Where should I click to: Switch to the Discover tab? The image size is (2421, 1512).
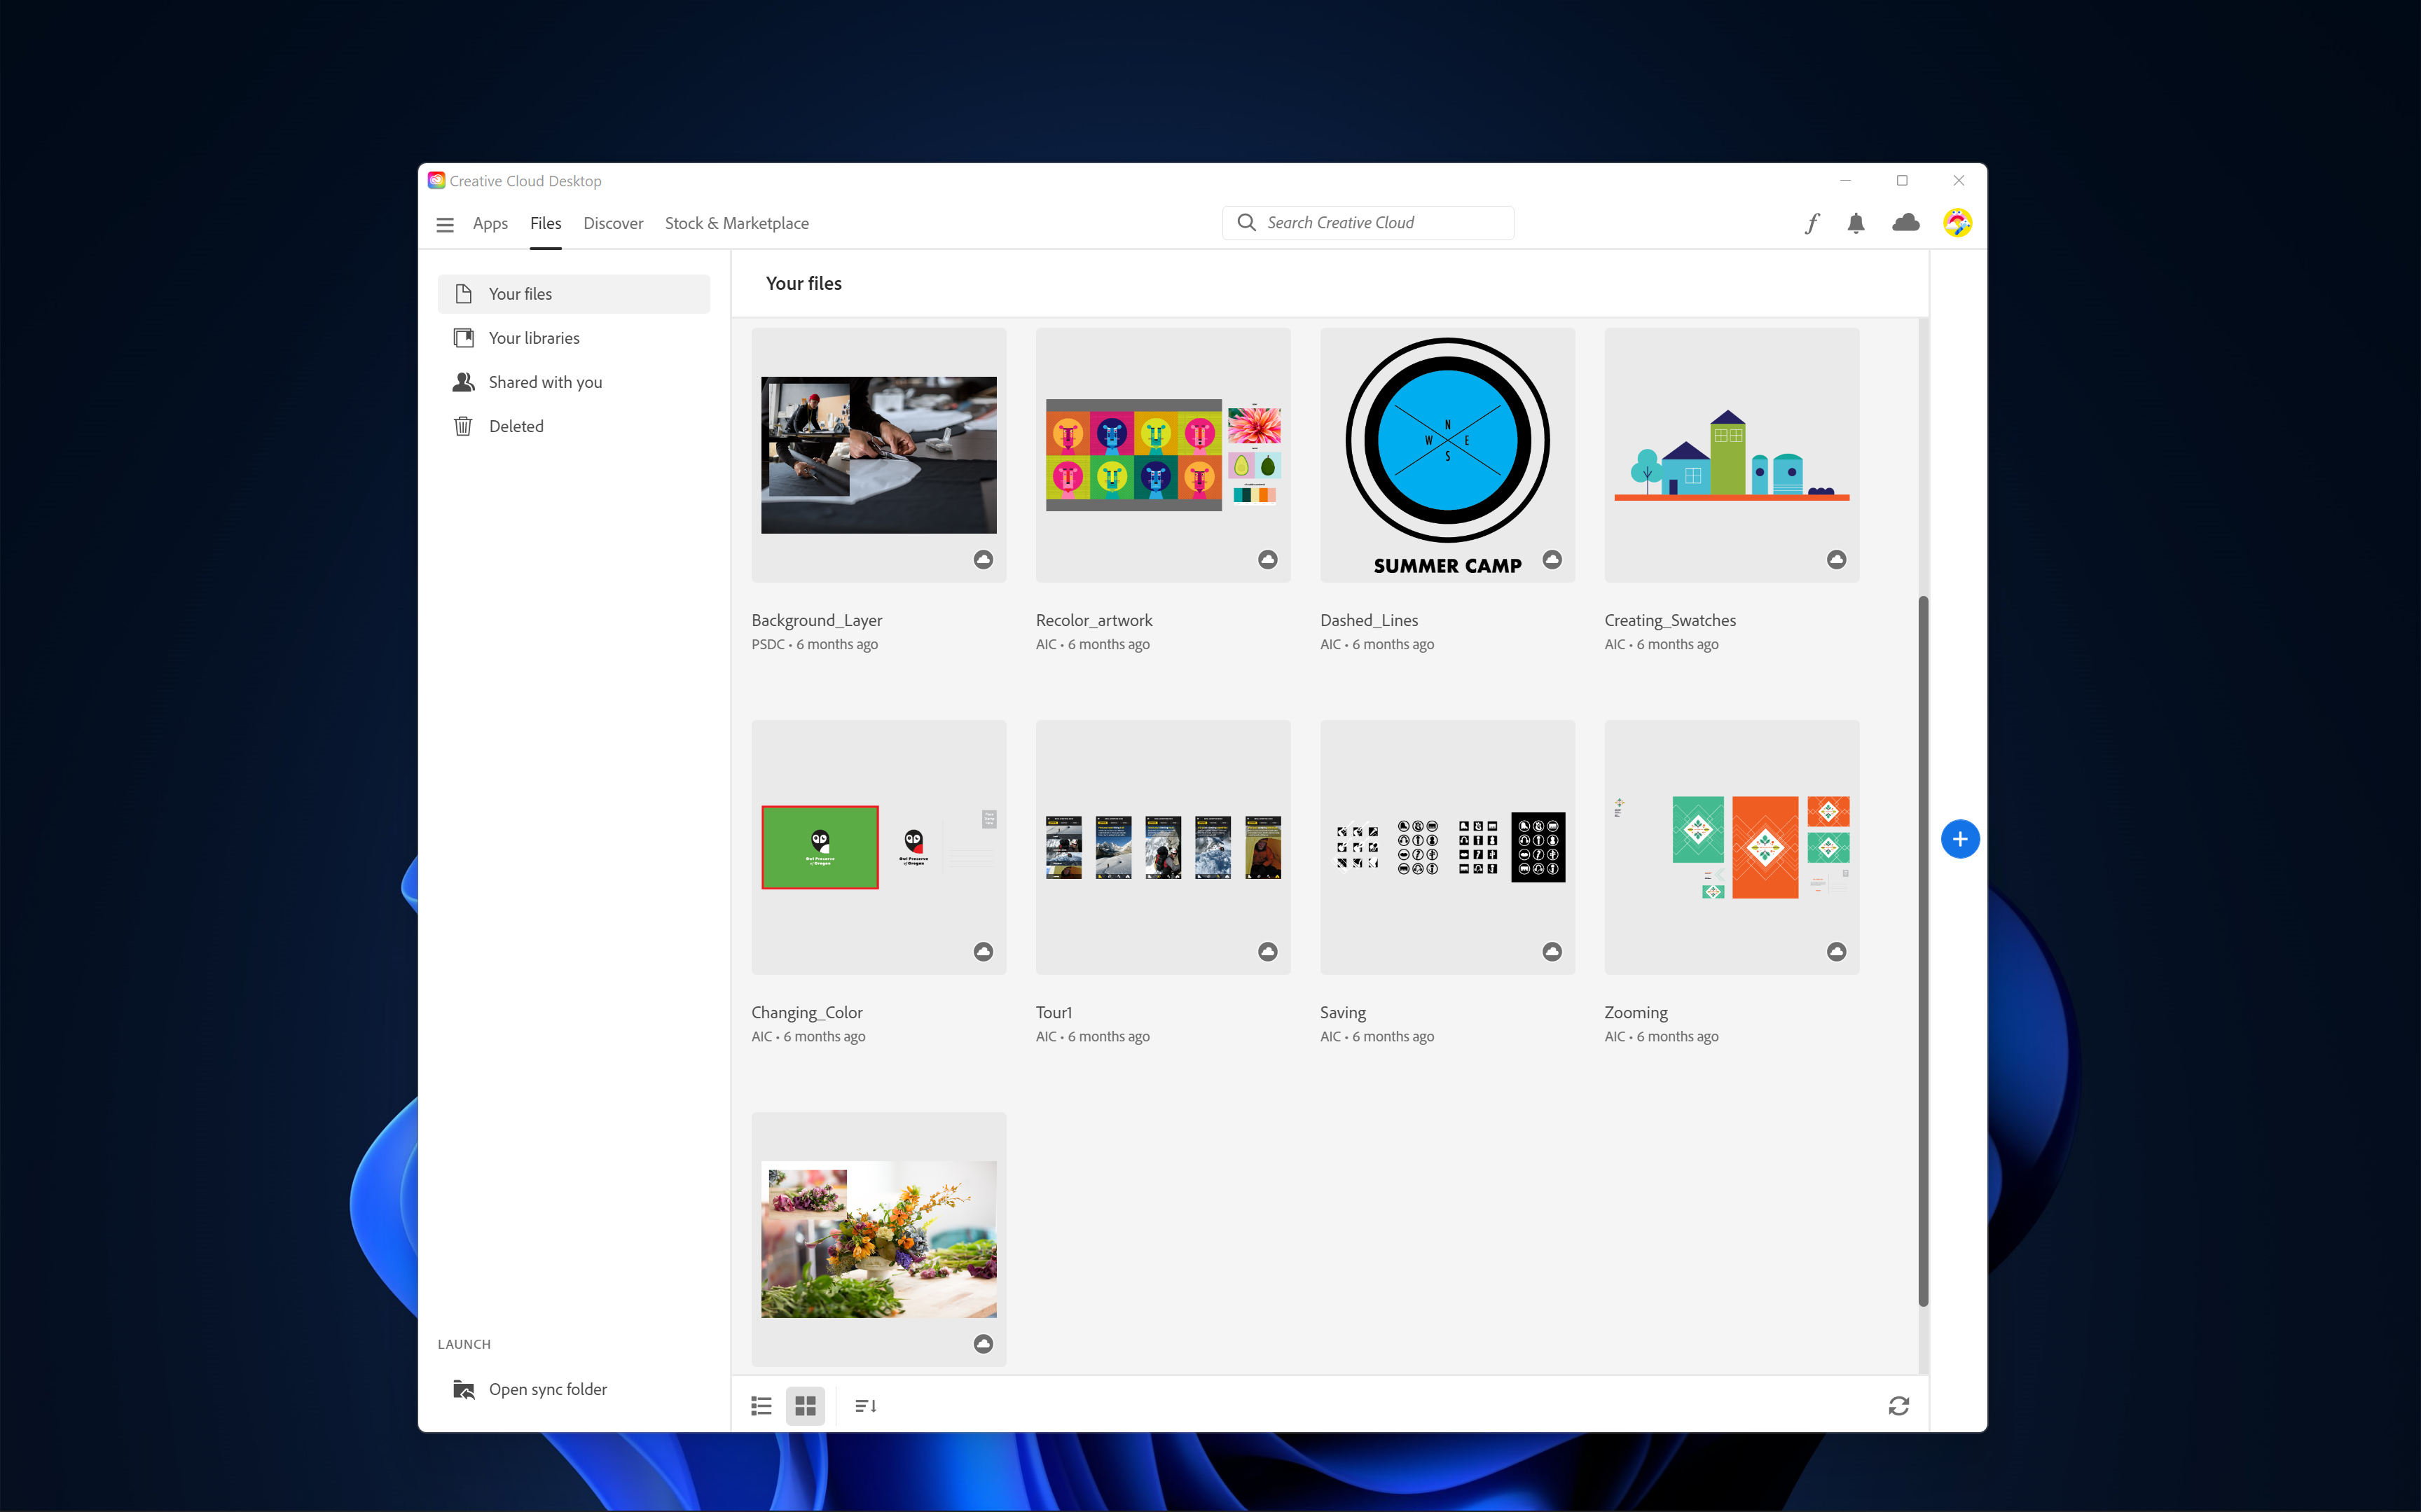[x=613, y=223]
